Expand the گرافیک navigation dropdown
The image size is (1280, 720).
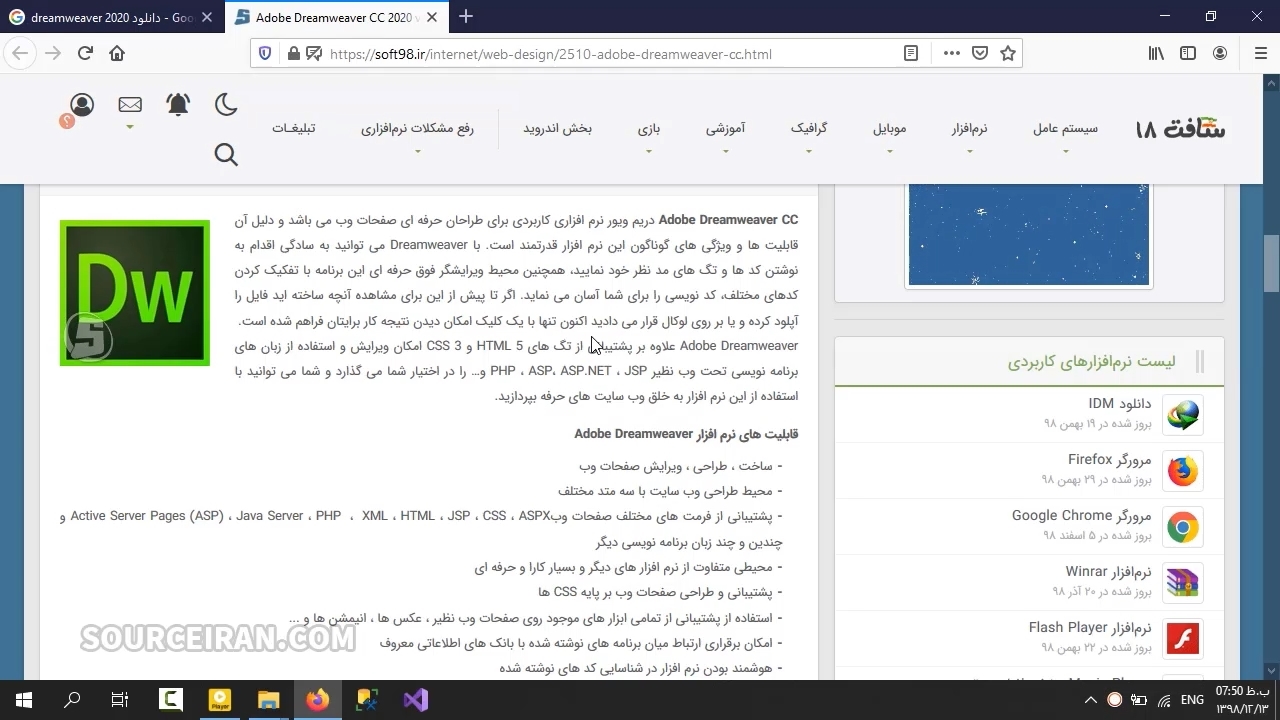tap(808, 129)
